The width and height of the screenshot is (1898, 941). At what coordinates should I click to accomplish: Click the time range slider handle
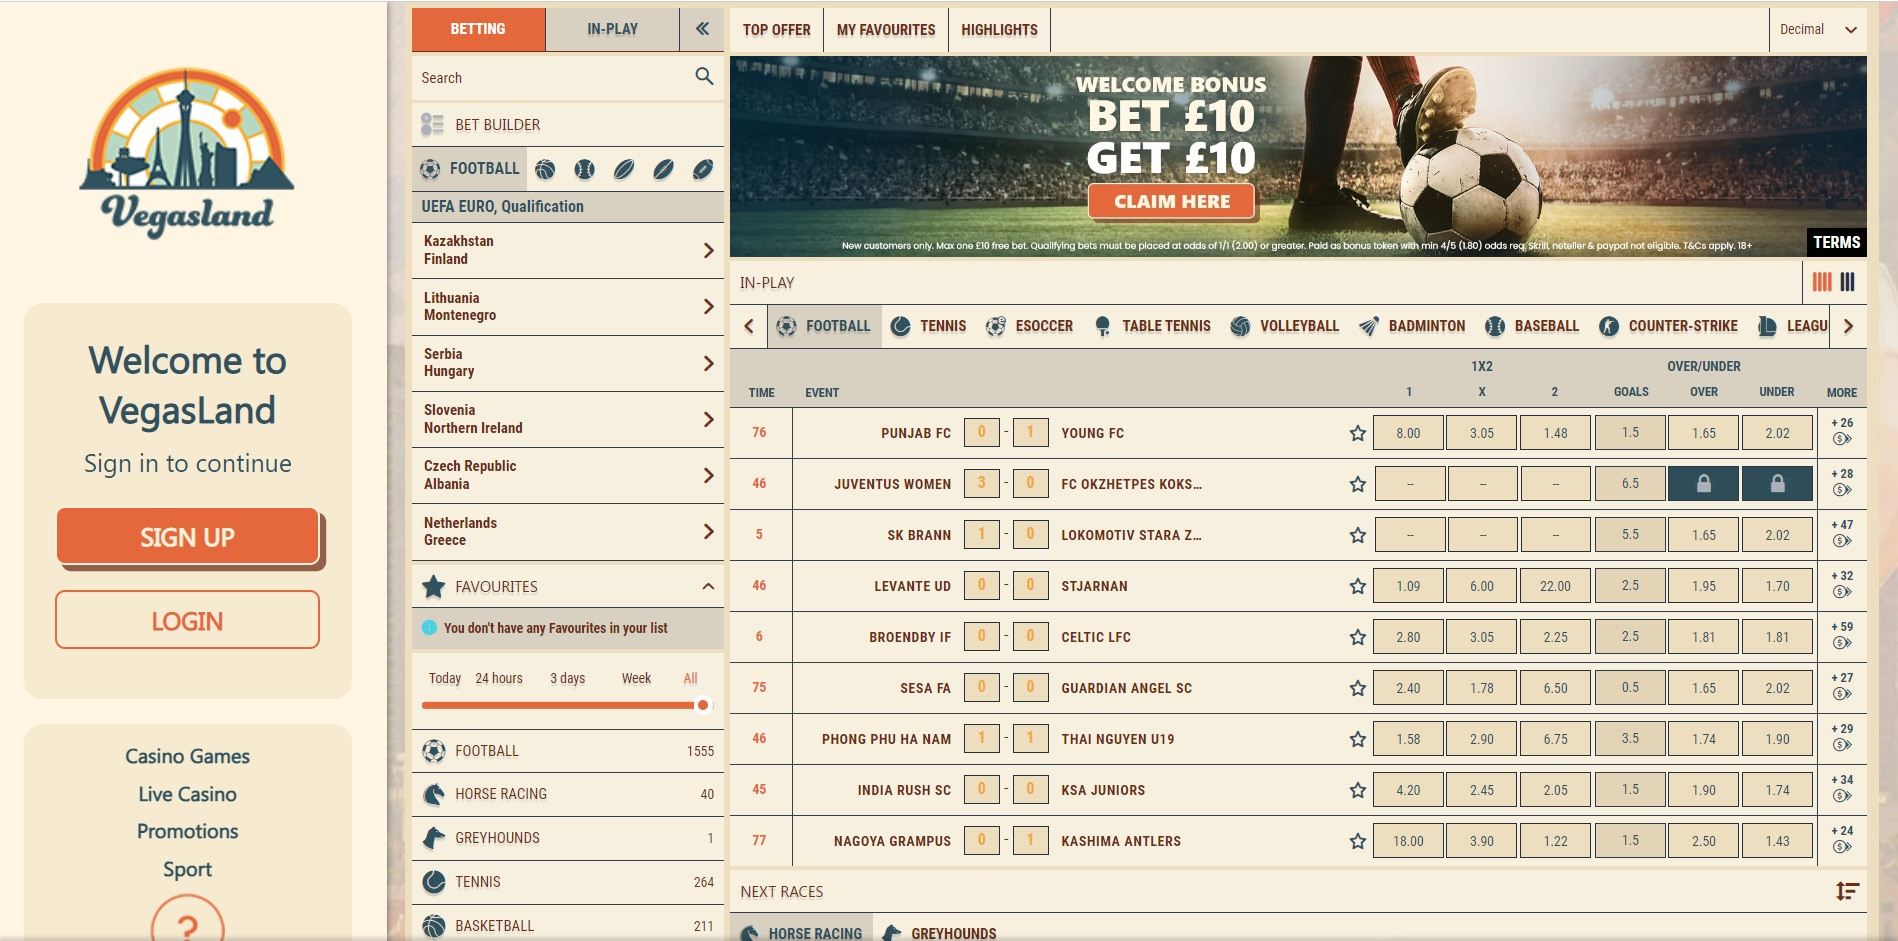pos(703,705)
